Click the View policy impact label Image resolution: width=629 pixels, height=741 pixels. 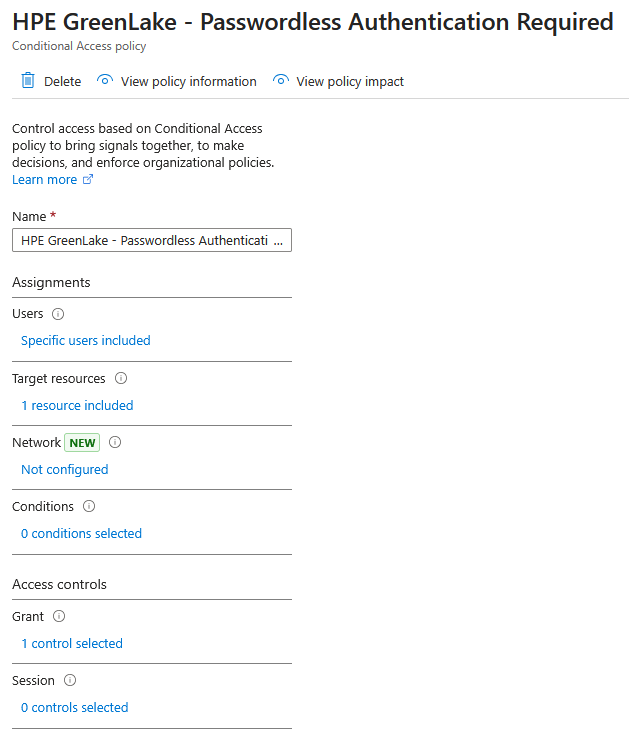click(350, 82)
